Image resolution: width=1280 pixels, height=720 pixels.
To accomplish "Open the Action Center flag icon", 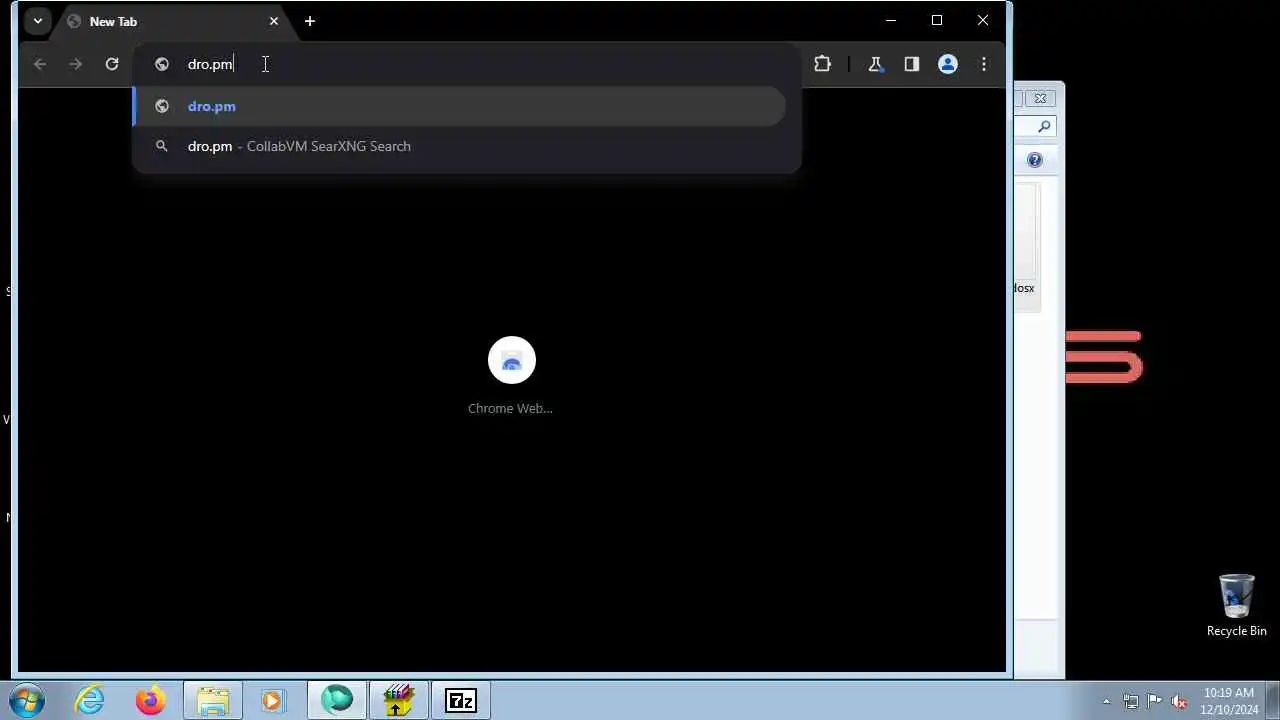I will 1155,701.
